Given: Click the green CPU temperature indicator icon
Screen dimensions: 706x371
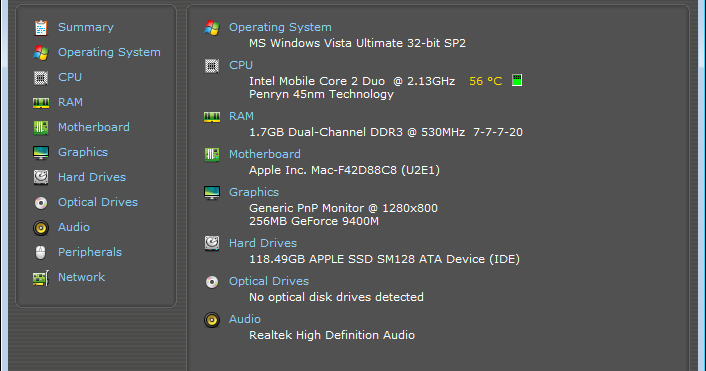Looking at the screenshot, I should (x=517, y=80).
